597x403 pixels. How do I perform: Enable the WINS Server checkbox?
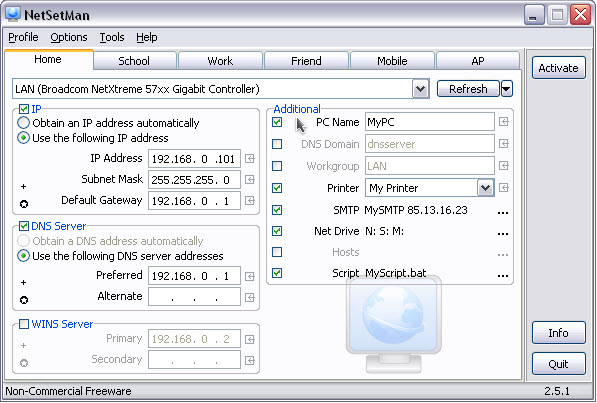click(x=24, y=324)
